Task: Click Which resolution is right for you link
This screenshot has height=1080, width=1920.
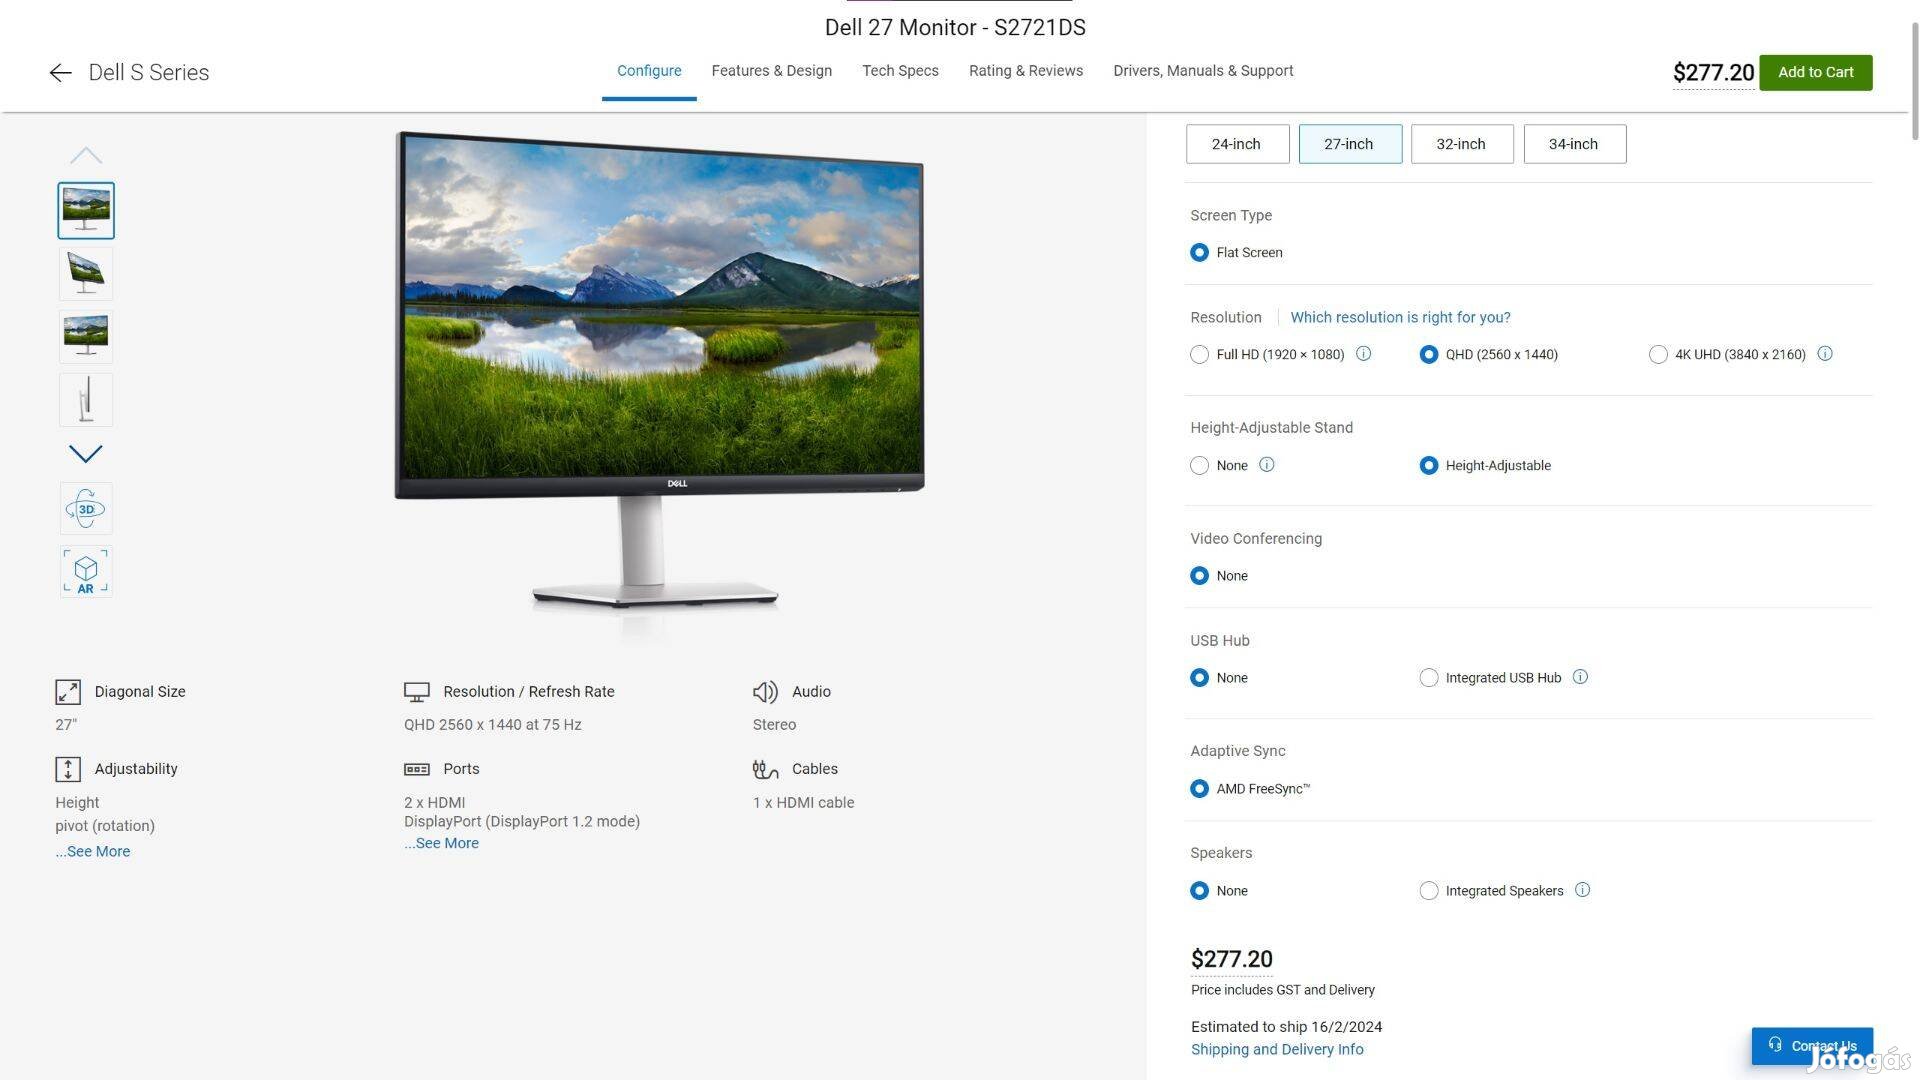Action: 1400,316
